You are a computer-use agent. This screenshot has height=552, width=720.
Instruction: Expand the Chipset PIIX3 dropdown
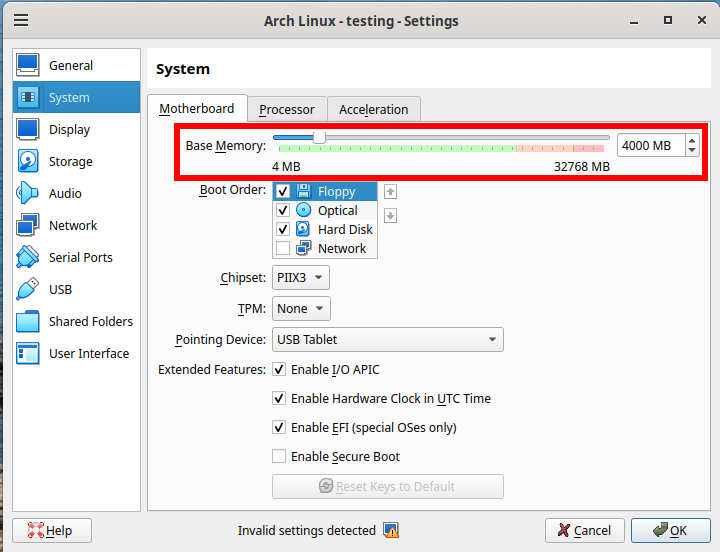pos(301,277)
